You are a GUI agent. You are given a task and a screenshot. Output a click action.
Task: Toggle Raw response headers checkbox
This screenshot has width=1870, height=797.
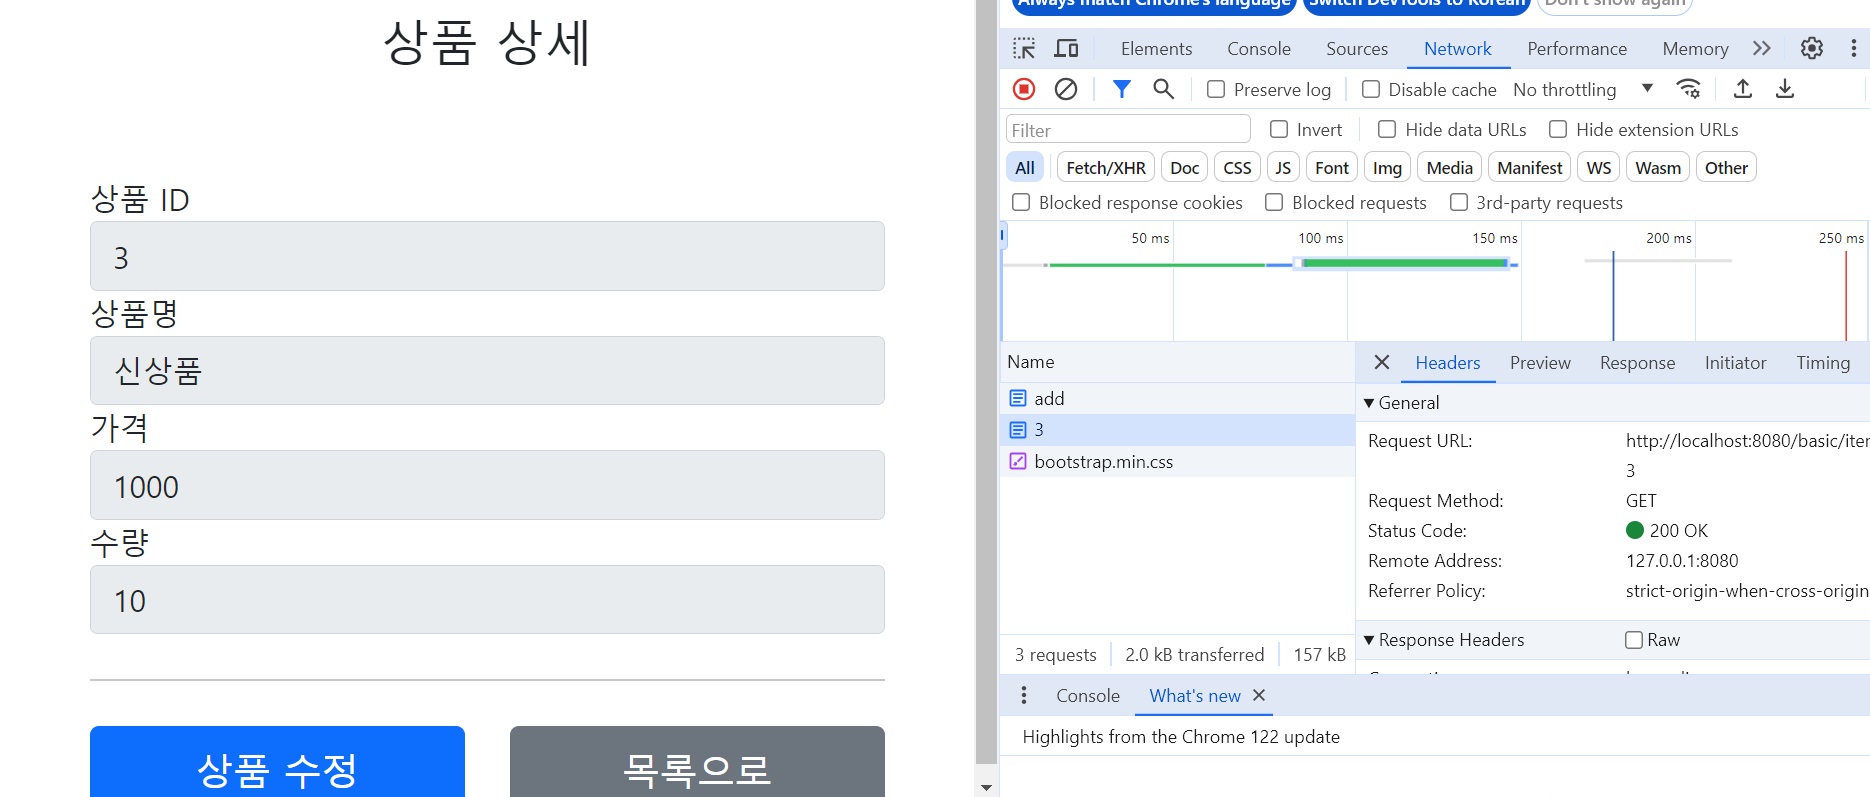(1634, 640)
